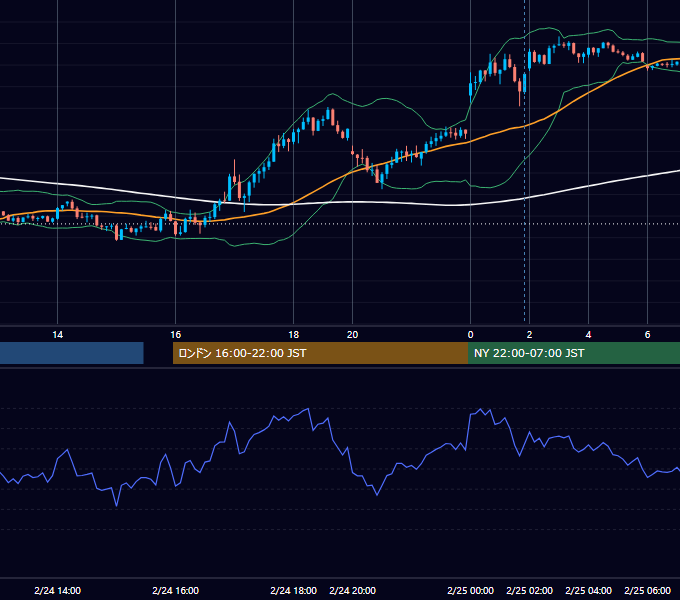Click the blue session bar before London
The width and height of the screenshot is (680, 600).
tap(72, 353)
